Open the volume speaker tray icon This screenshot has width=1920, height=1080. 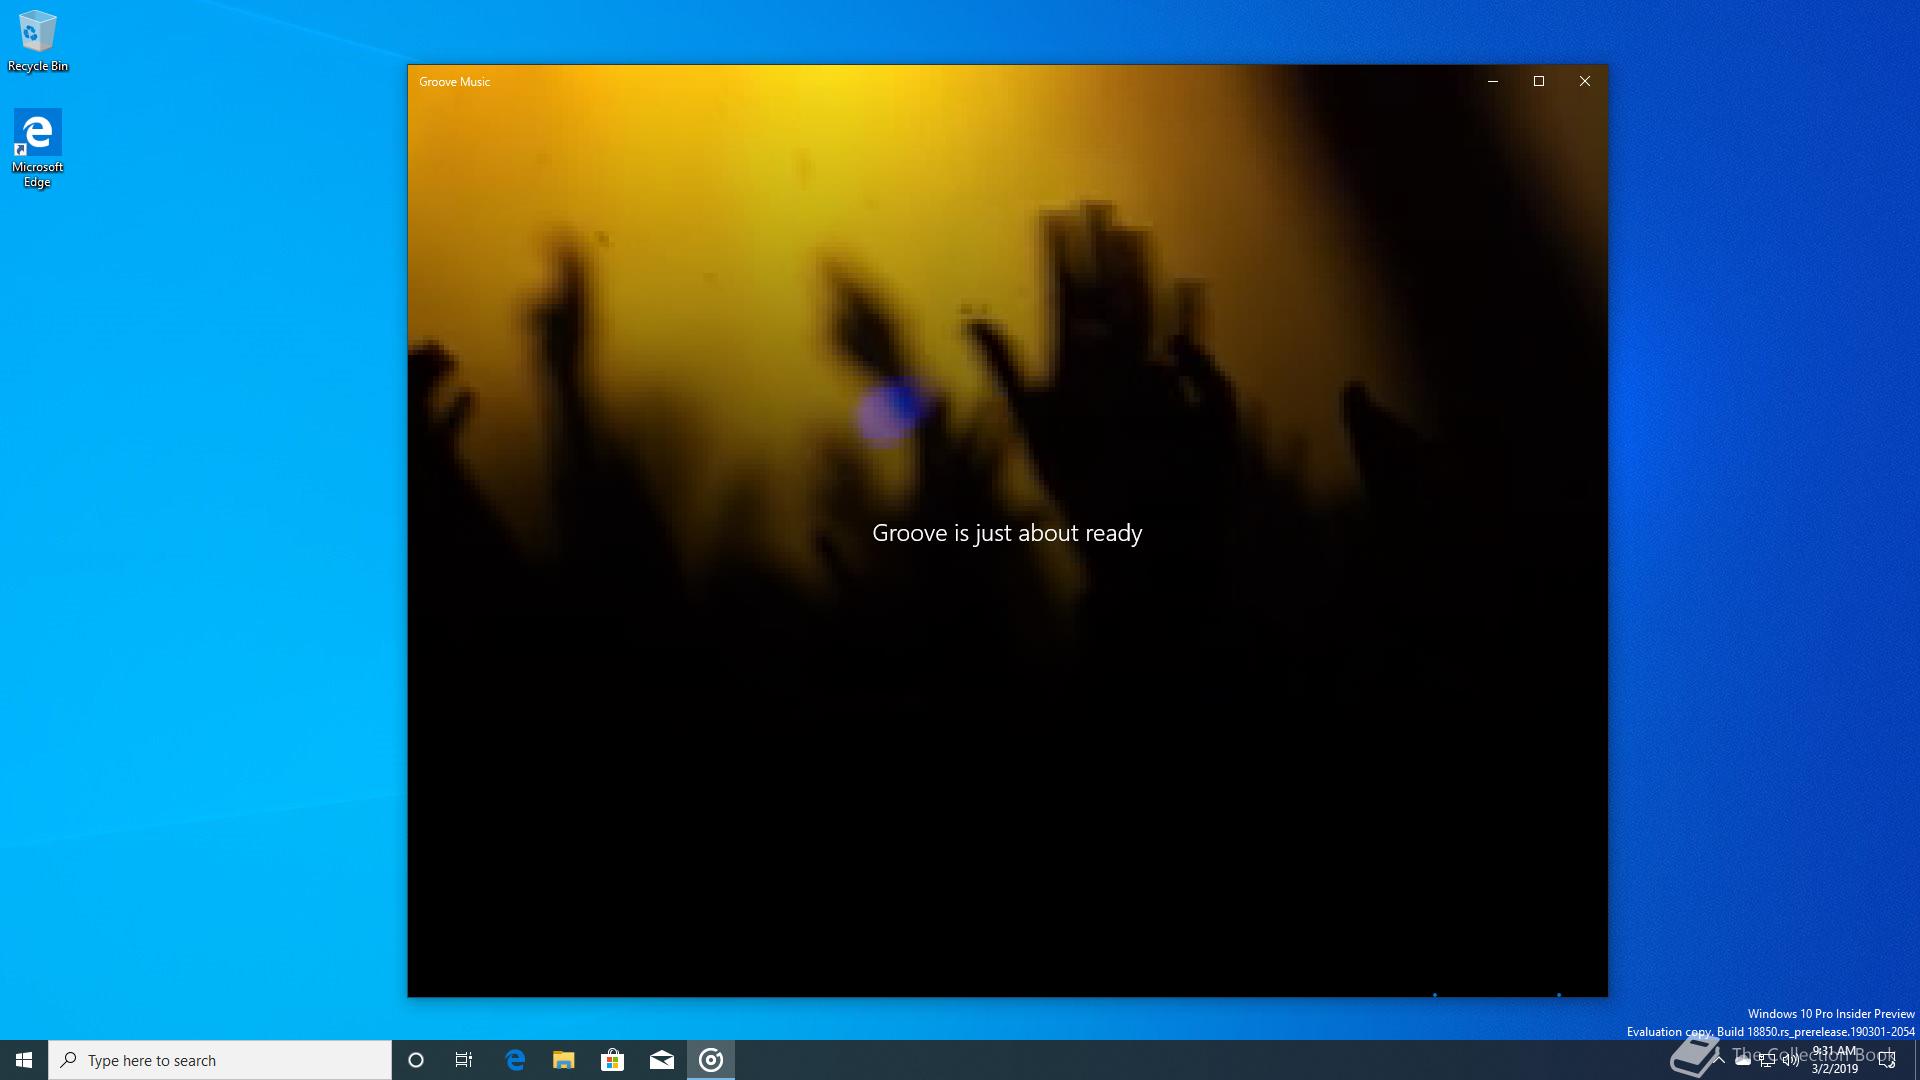click(1791, 1060)
